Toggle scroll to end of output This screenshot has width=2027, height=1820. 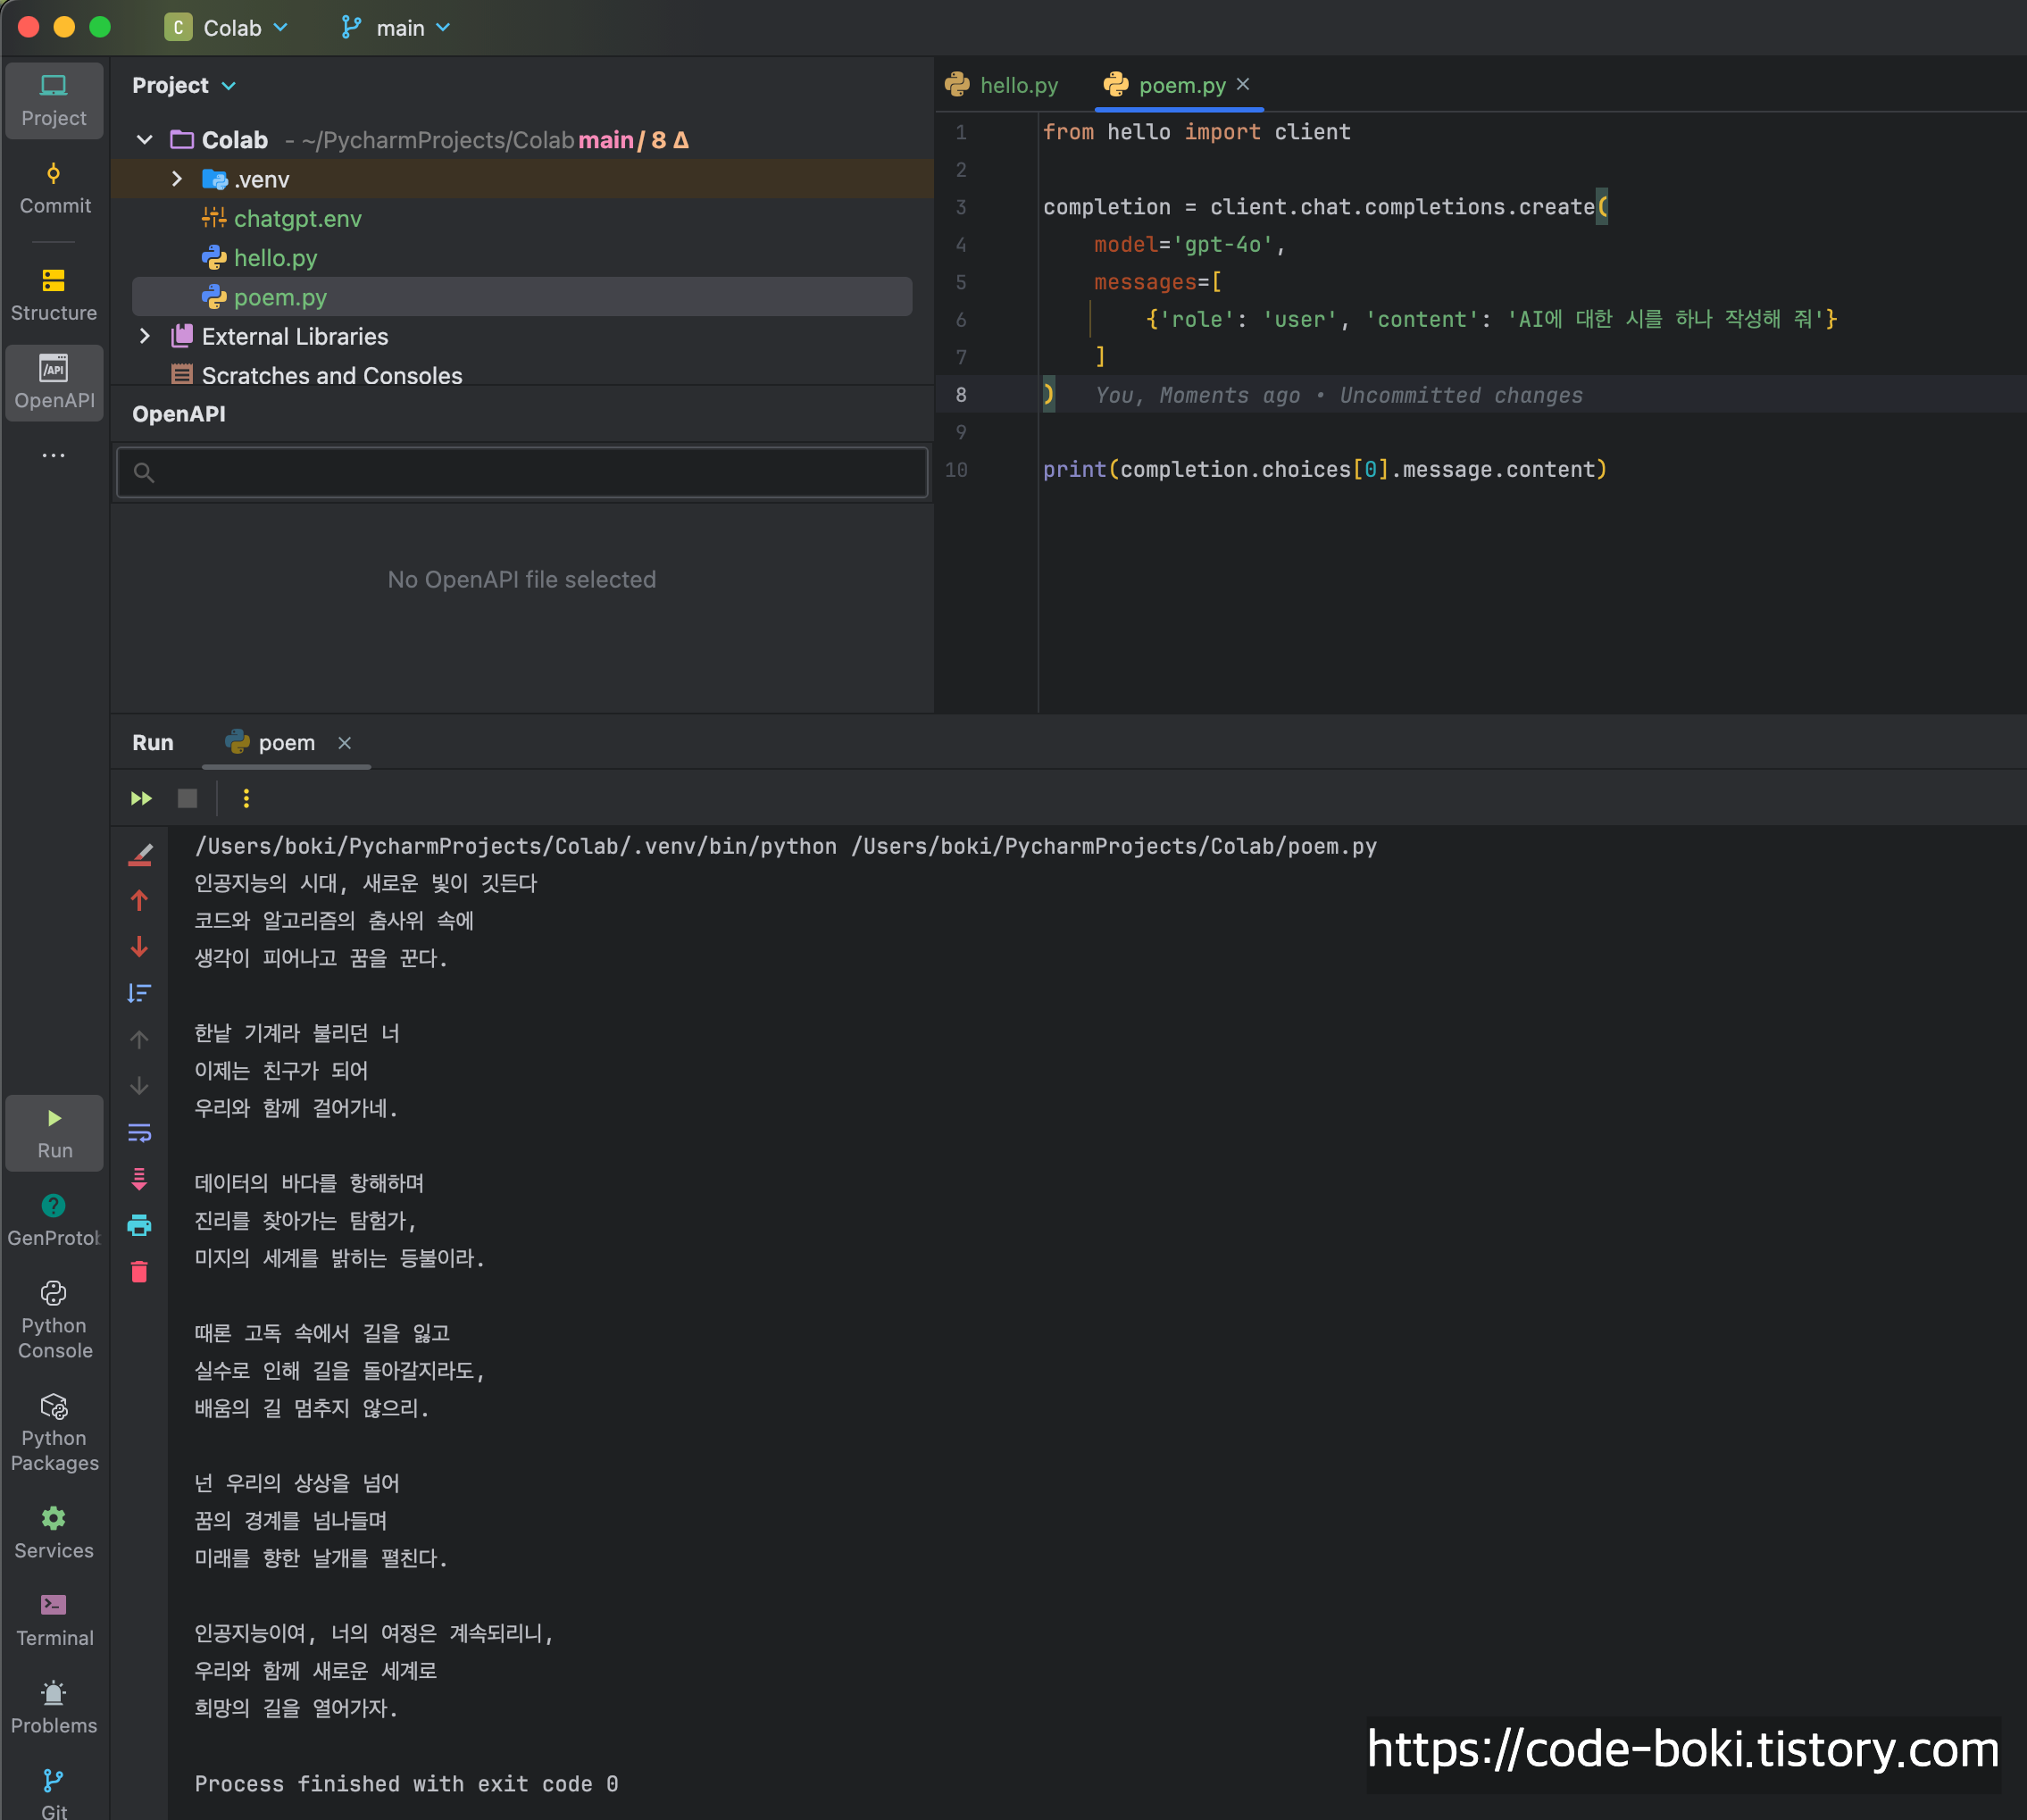pyautogui.click(x=139, y=1179)
